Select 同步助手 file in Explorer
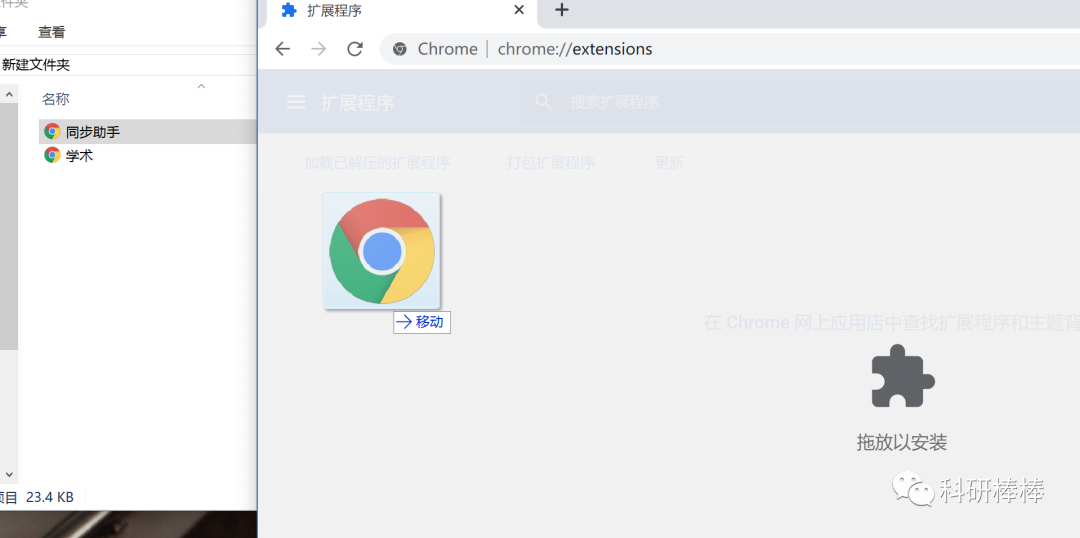Viewport: 1080px width, 538px height. 148,132
